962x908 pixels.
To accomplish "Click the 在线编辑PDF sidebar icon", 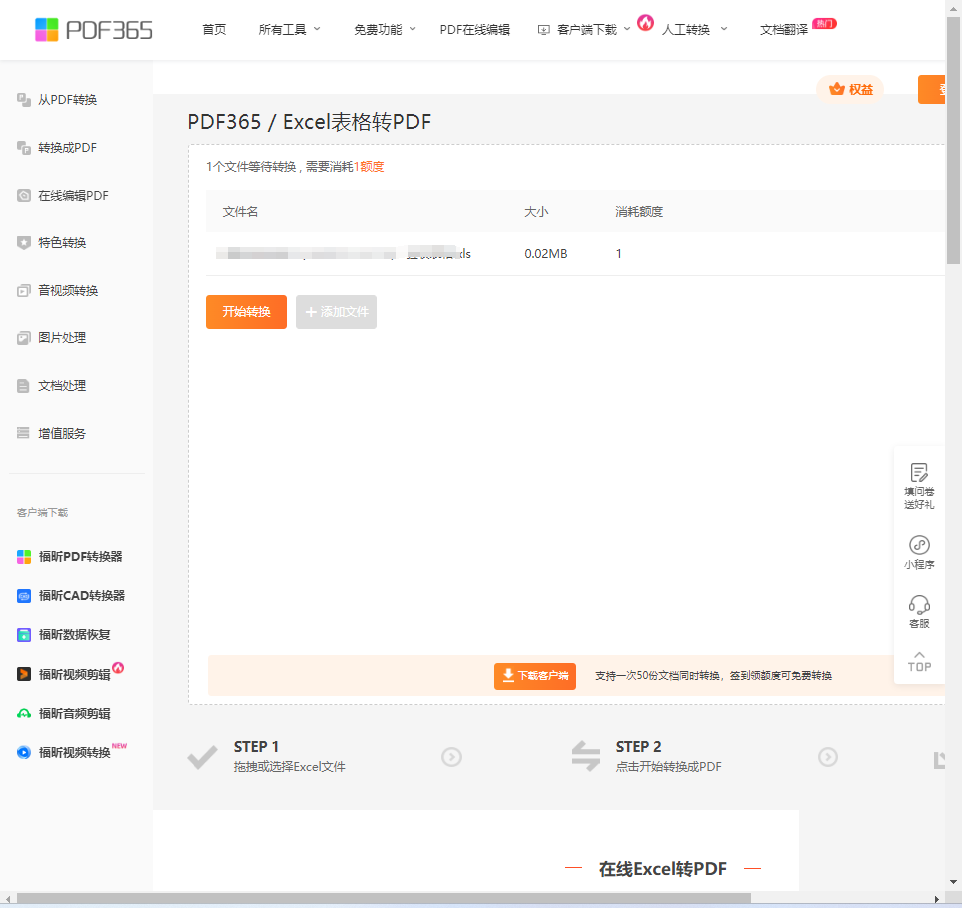I will [x=24, y=196].
